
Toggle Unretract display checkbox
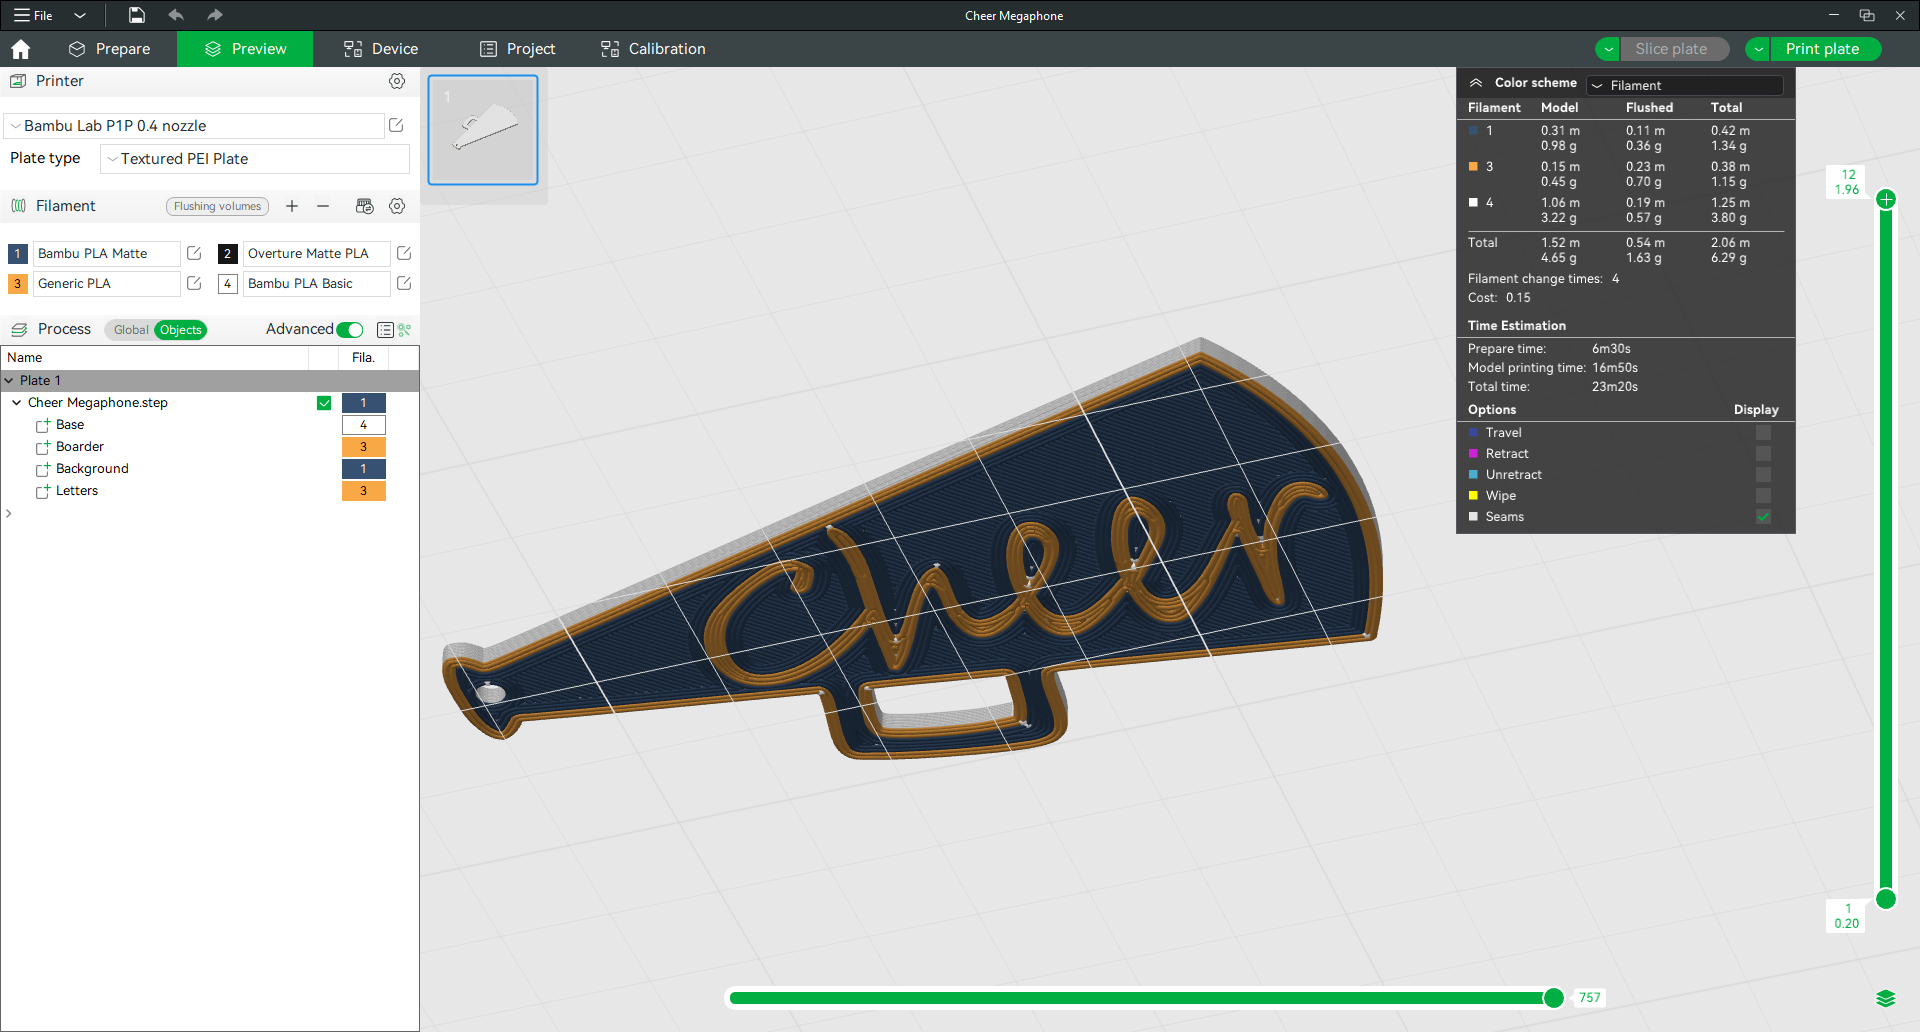pos(1763,474)
